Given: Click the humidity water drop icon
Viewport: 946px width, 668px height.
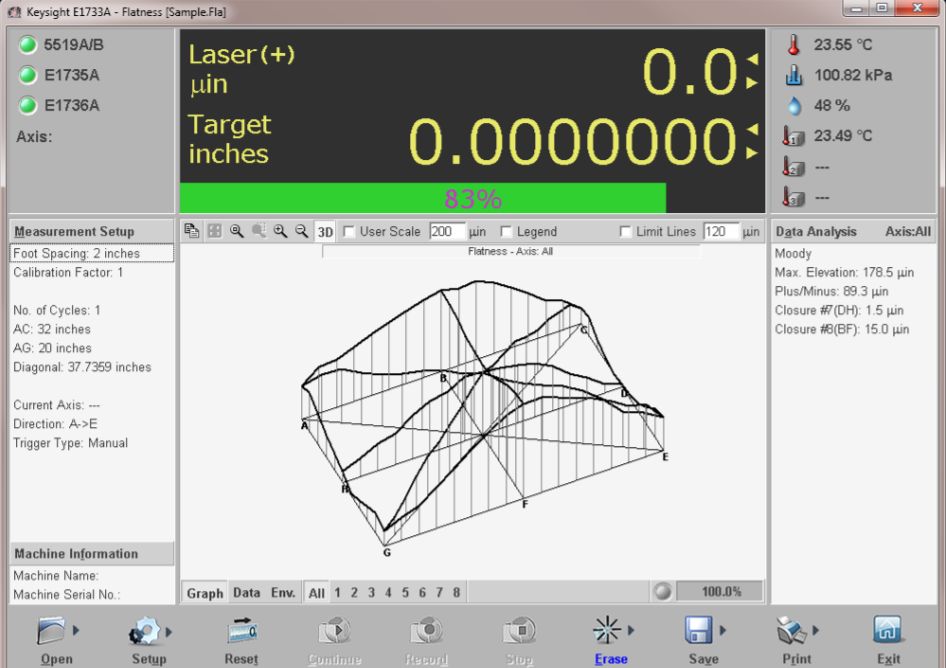Looking at the screenshot, I should [793, 105].
